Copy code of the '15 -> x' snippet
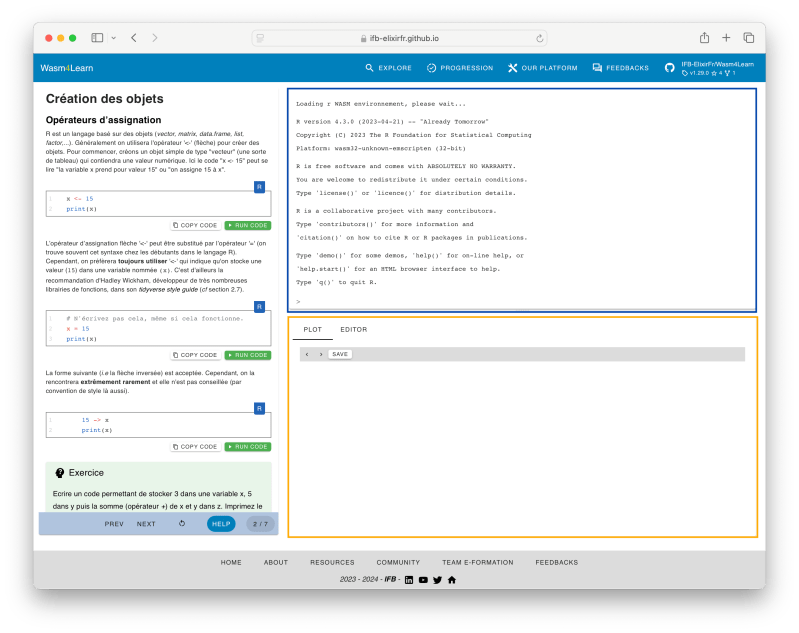Viewport: 799px width, 633px height. [195, 447]
